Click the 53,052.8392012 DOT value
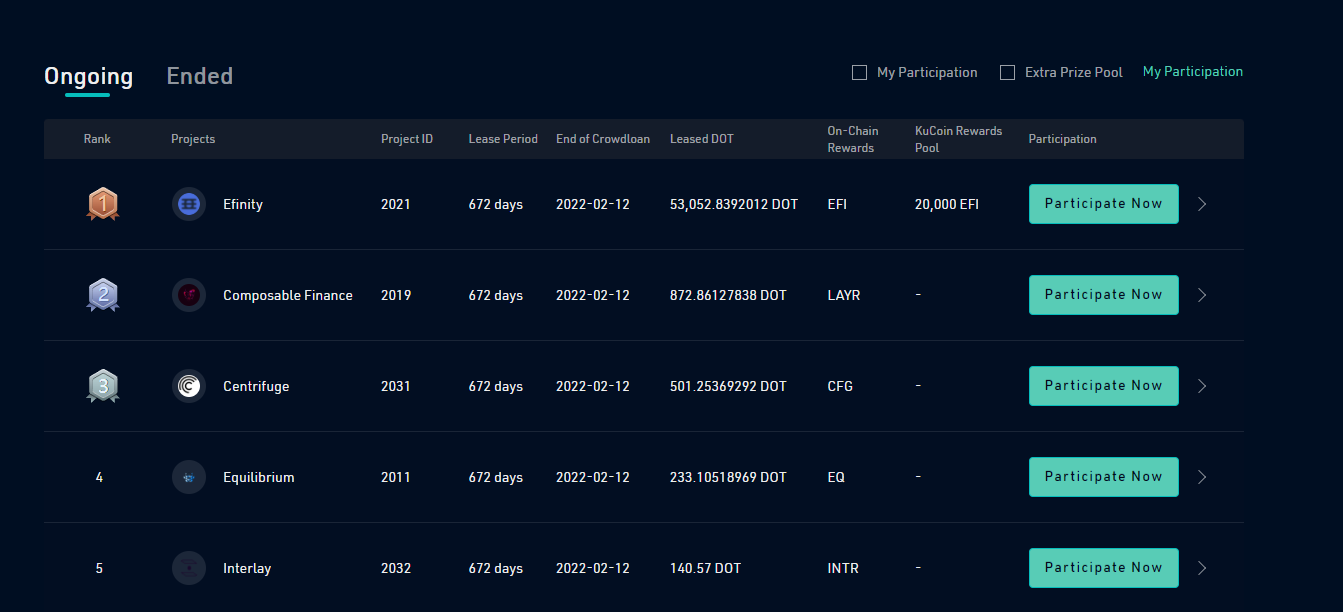Image resolution: width=1343 pixels, height=612 pixels. click(x=734, y=204)
